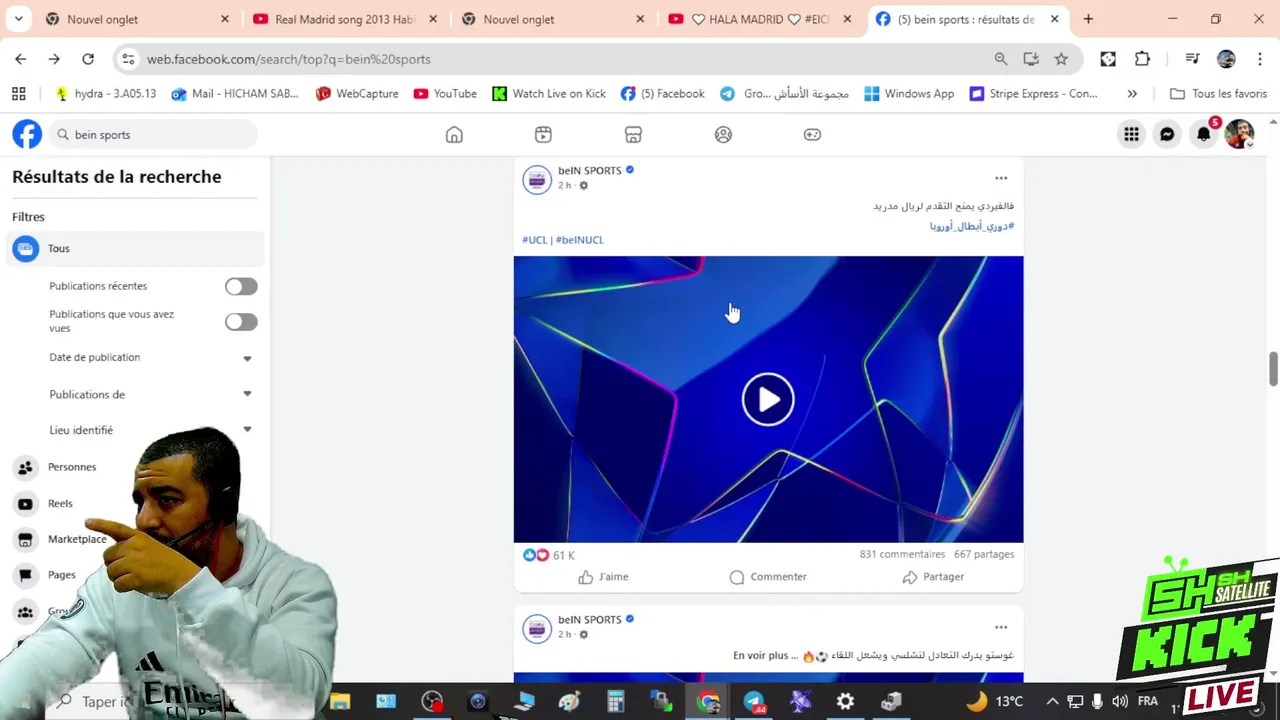Screen dimensions: 1280x720
Task: Expand Date de publication dropdown
Action: [x=247, y=358]
